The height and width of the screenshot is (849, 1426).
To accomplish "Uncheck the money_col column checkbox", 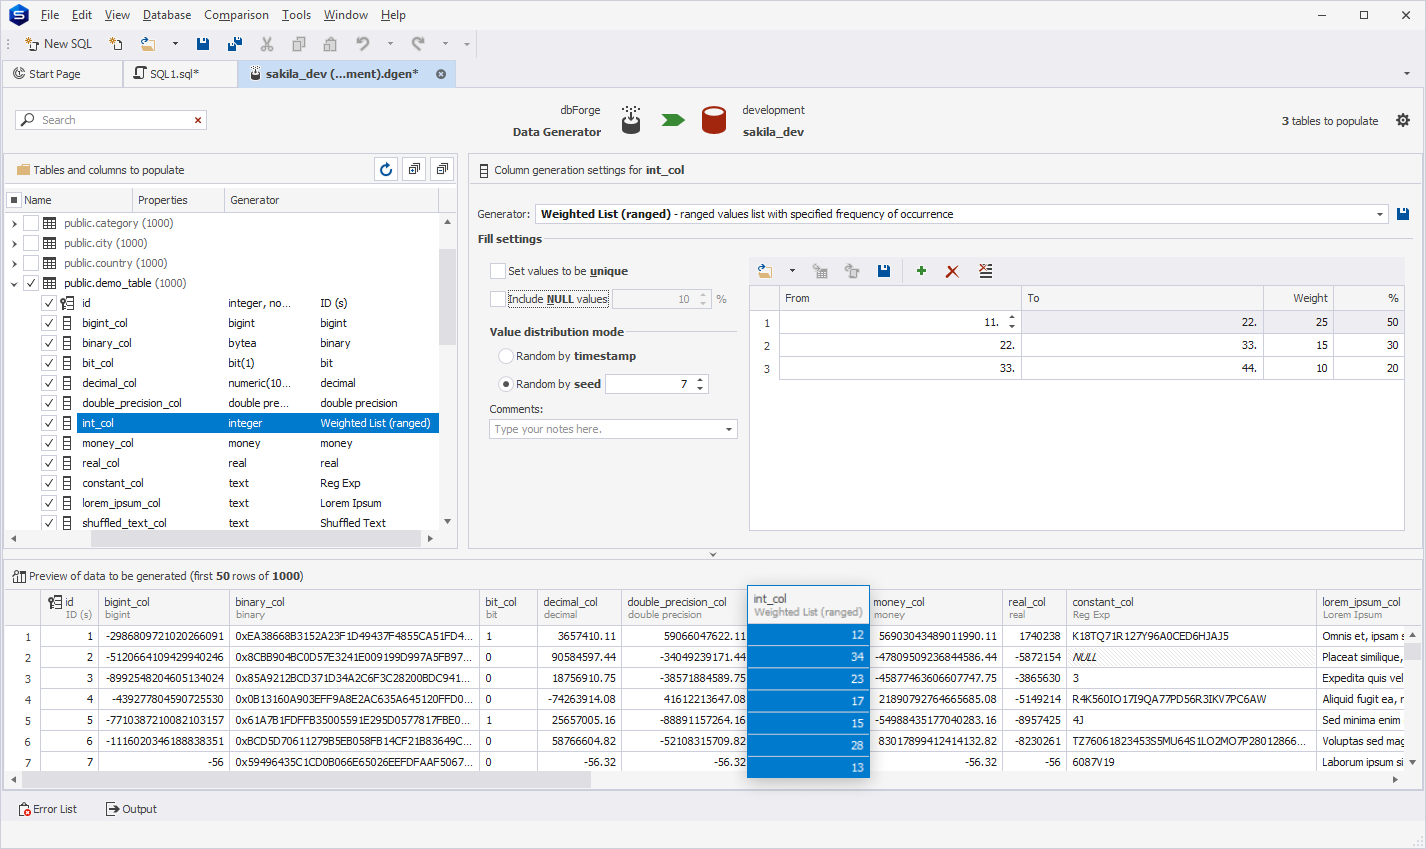I will pyautogui.click(x=49, y=443).
